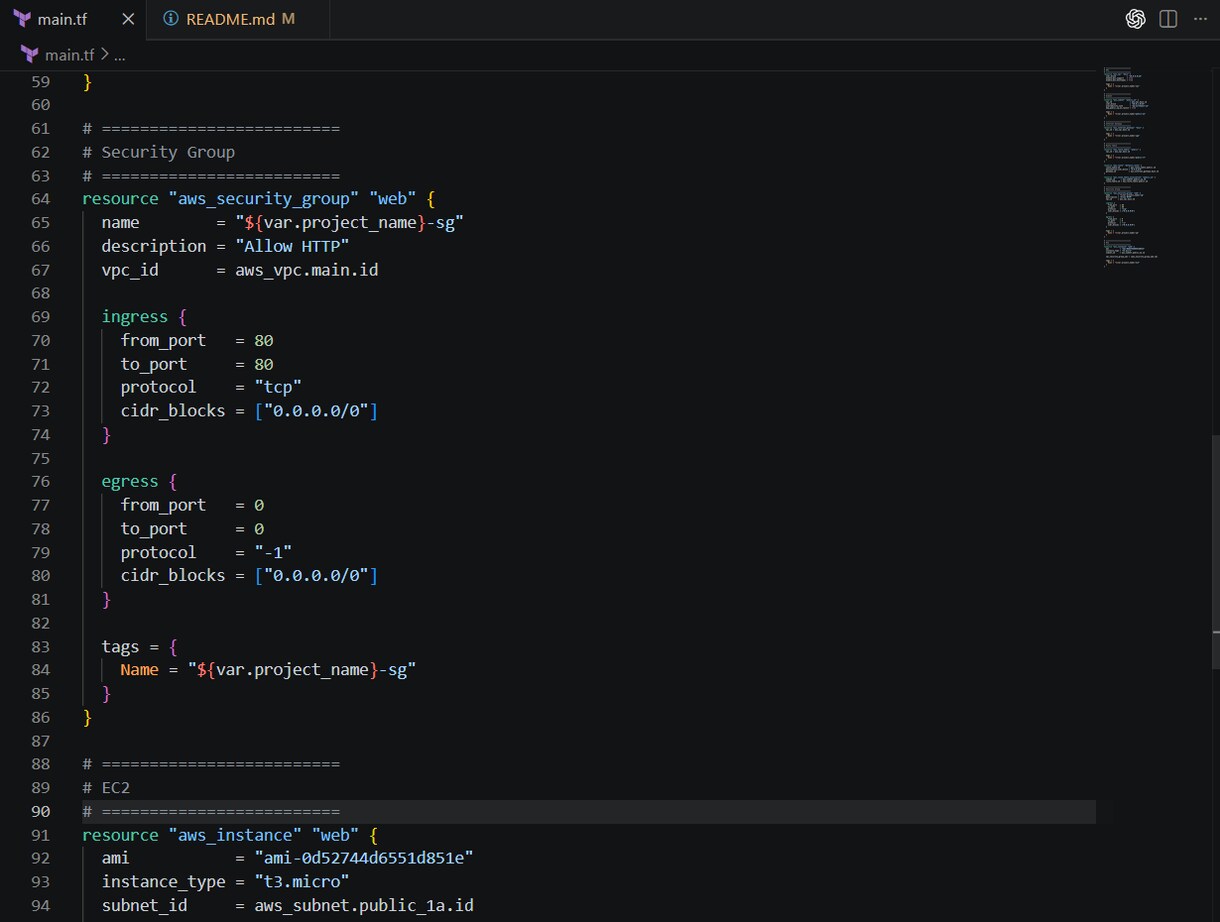The image size is (1220, 922).
Task: Click the "Name" tag key on line 84
Action: coord(139,670)
